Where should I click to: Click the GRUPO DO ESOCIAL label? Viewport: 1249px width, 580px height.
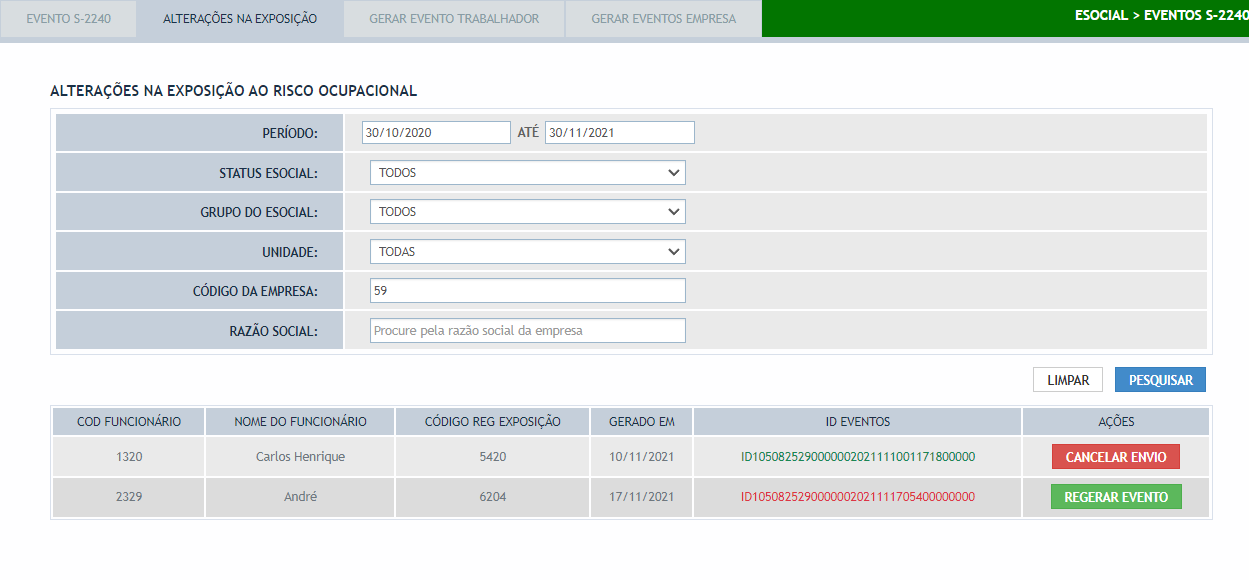[259, 212]
